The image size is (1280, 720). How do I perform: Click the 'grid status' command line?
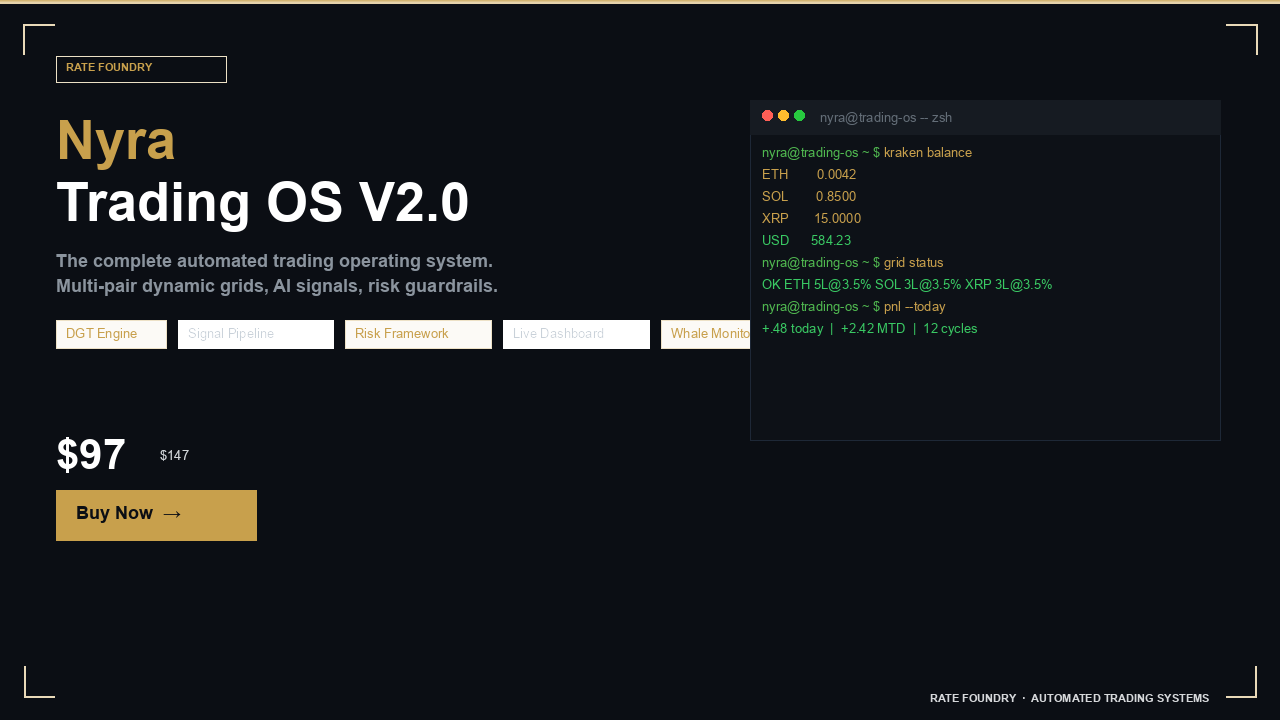(x=853, y=263)
